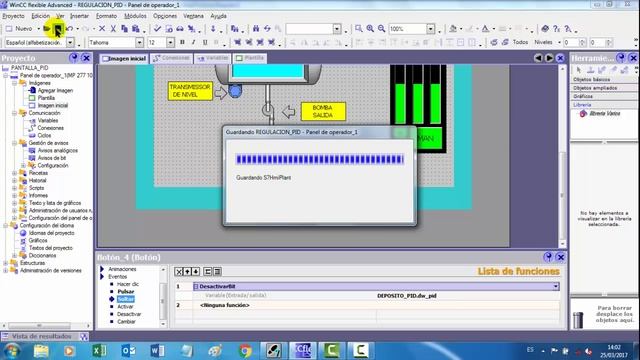This screenshot has height=360, width=640.
Task: Open the zoom percentage 100% dropdown
Action: click(431, 29)
